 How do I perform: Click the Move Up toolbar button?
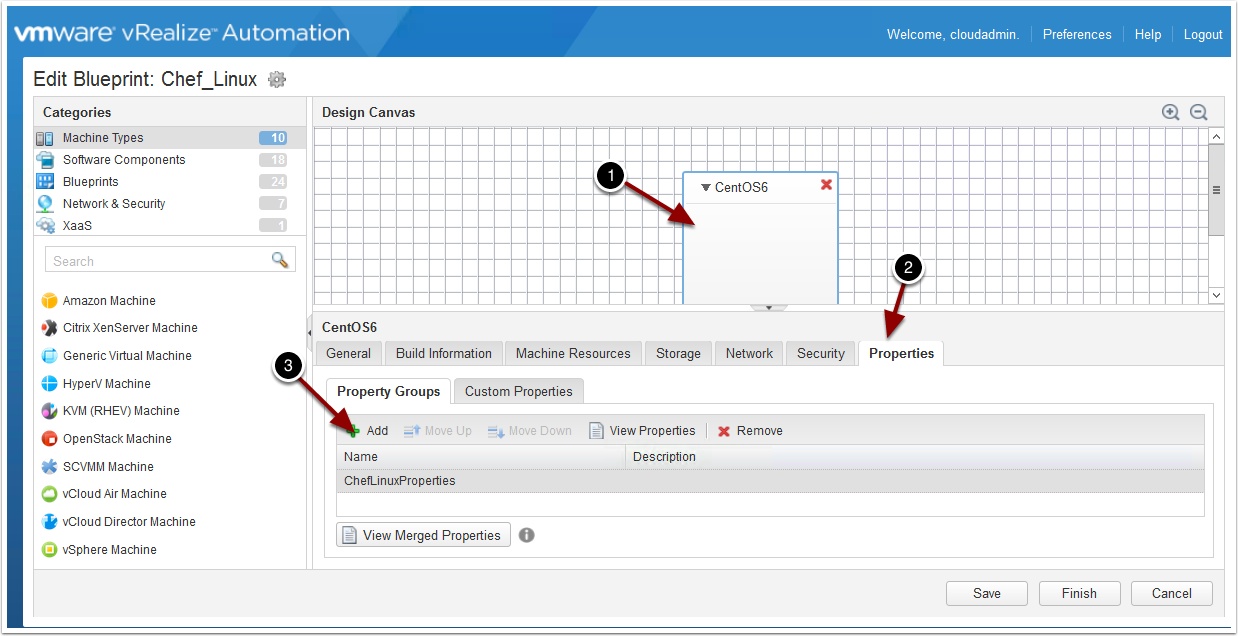pyautogui.click(x=437, y=431)
